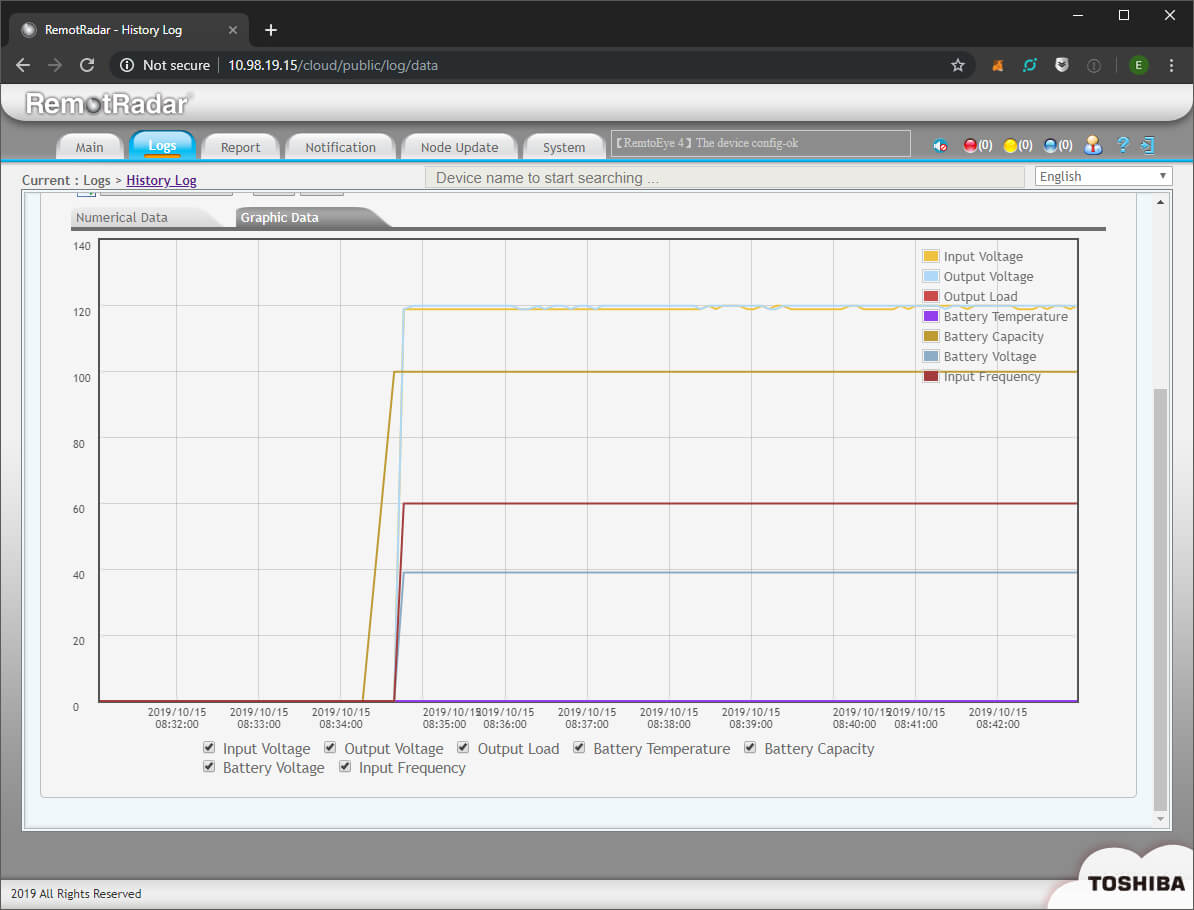
Task: Bookmark this page with the star icon
Action: (x=957, y=65)
